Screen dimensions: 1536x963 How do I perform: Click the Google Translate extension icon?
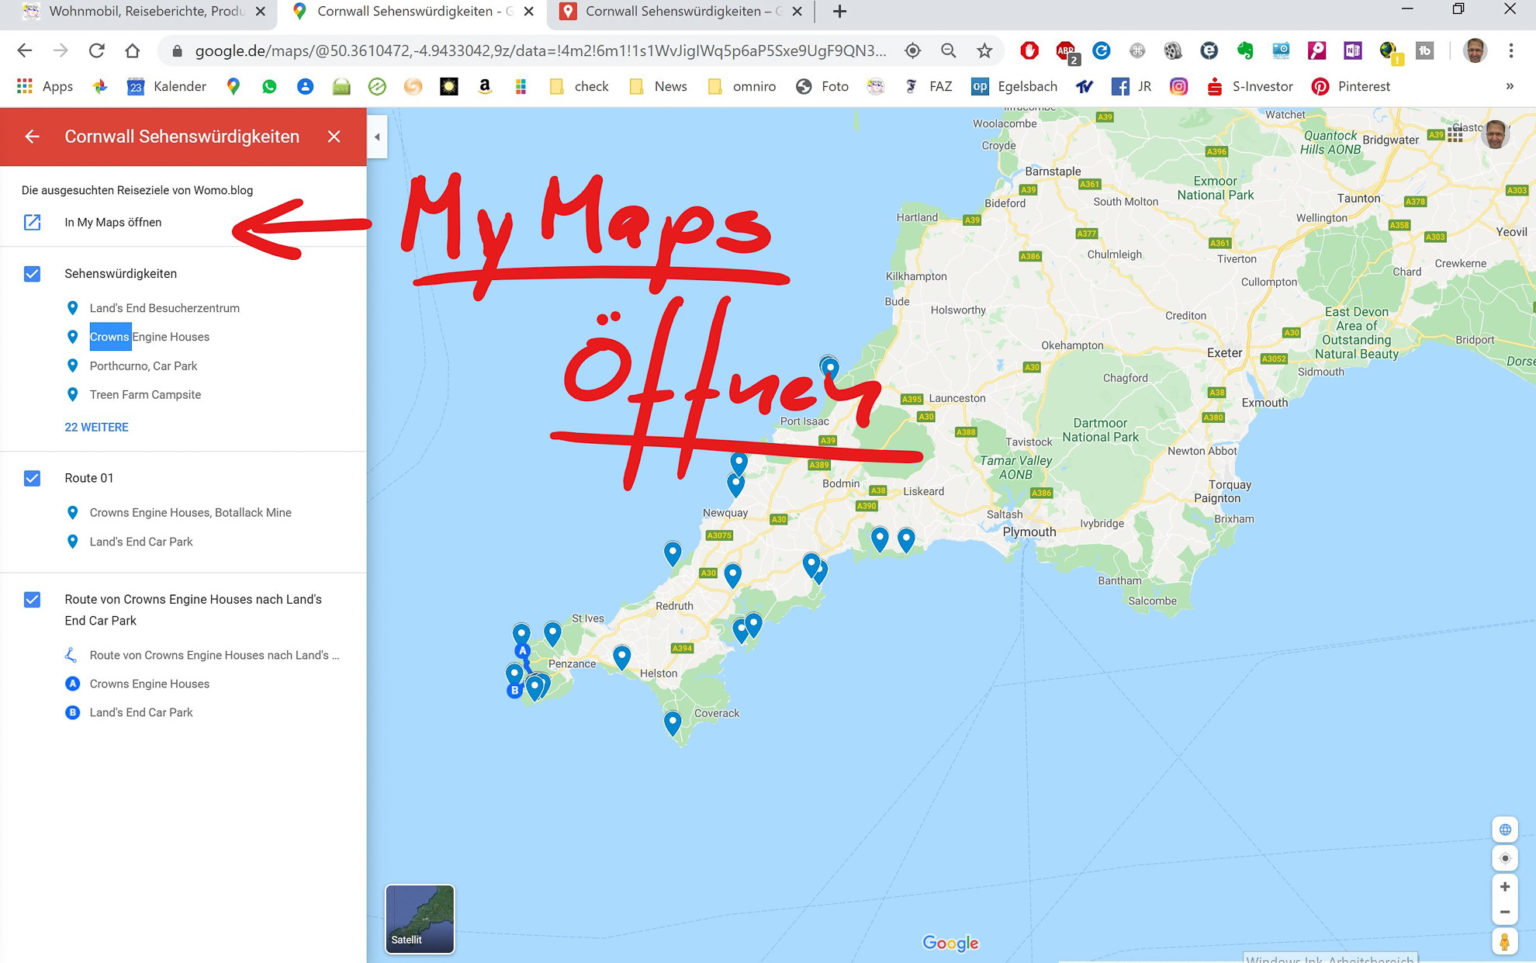(x=1101, y=50)
